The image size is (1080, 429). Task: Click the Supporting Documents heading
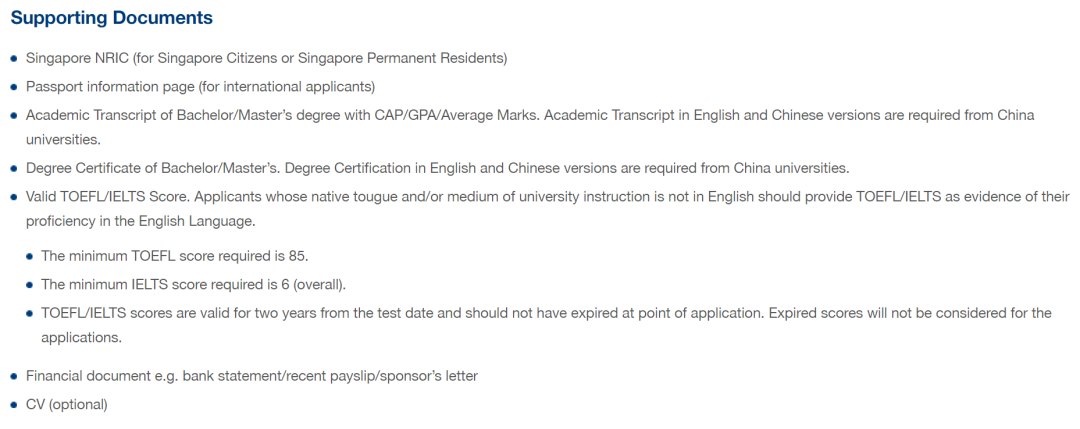[x=112, y=18]
